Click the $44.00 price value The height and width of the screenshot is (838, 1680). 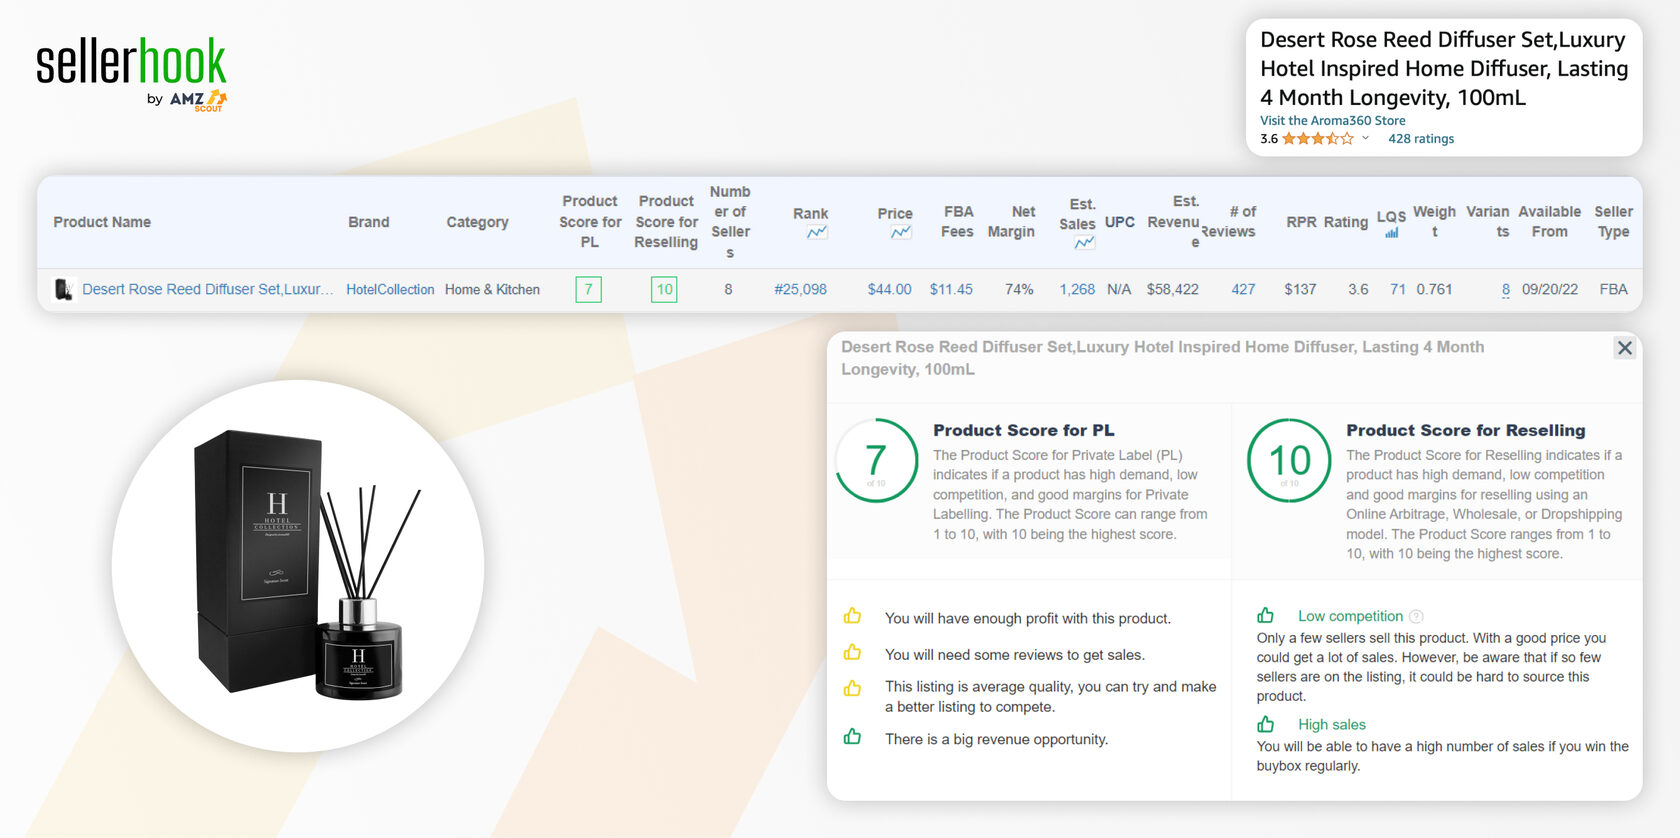pos(889,289)
